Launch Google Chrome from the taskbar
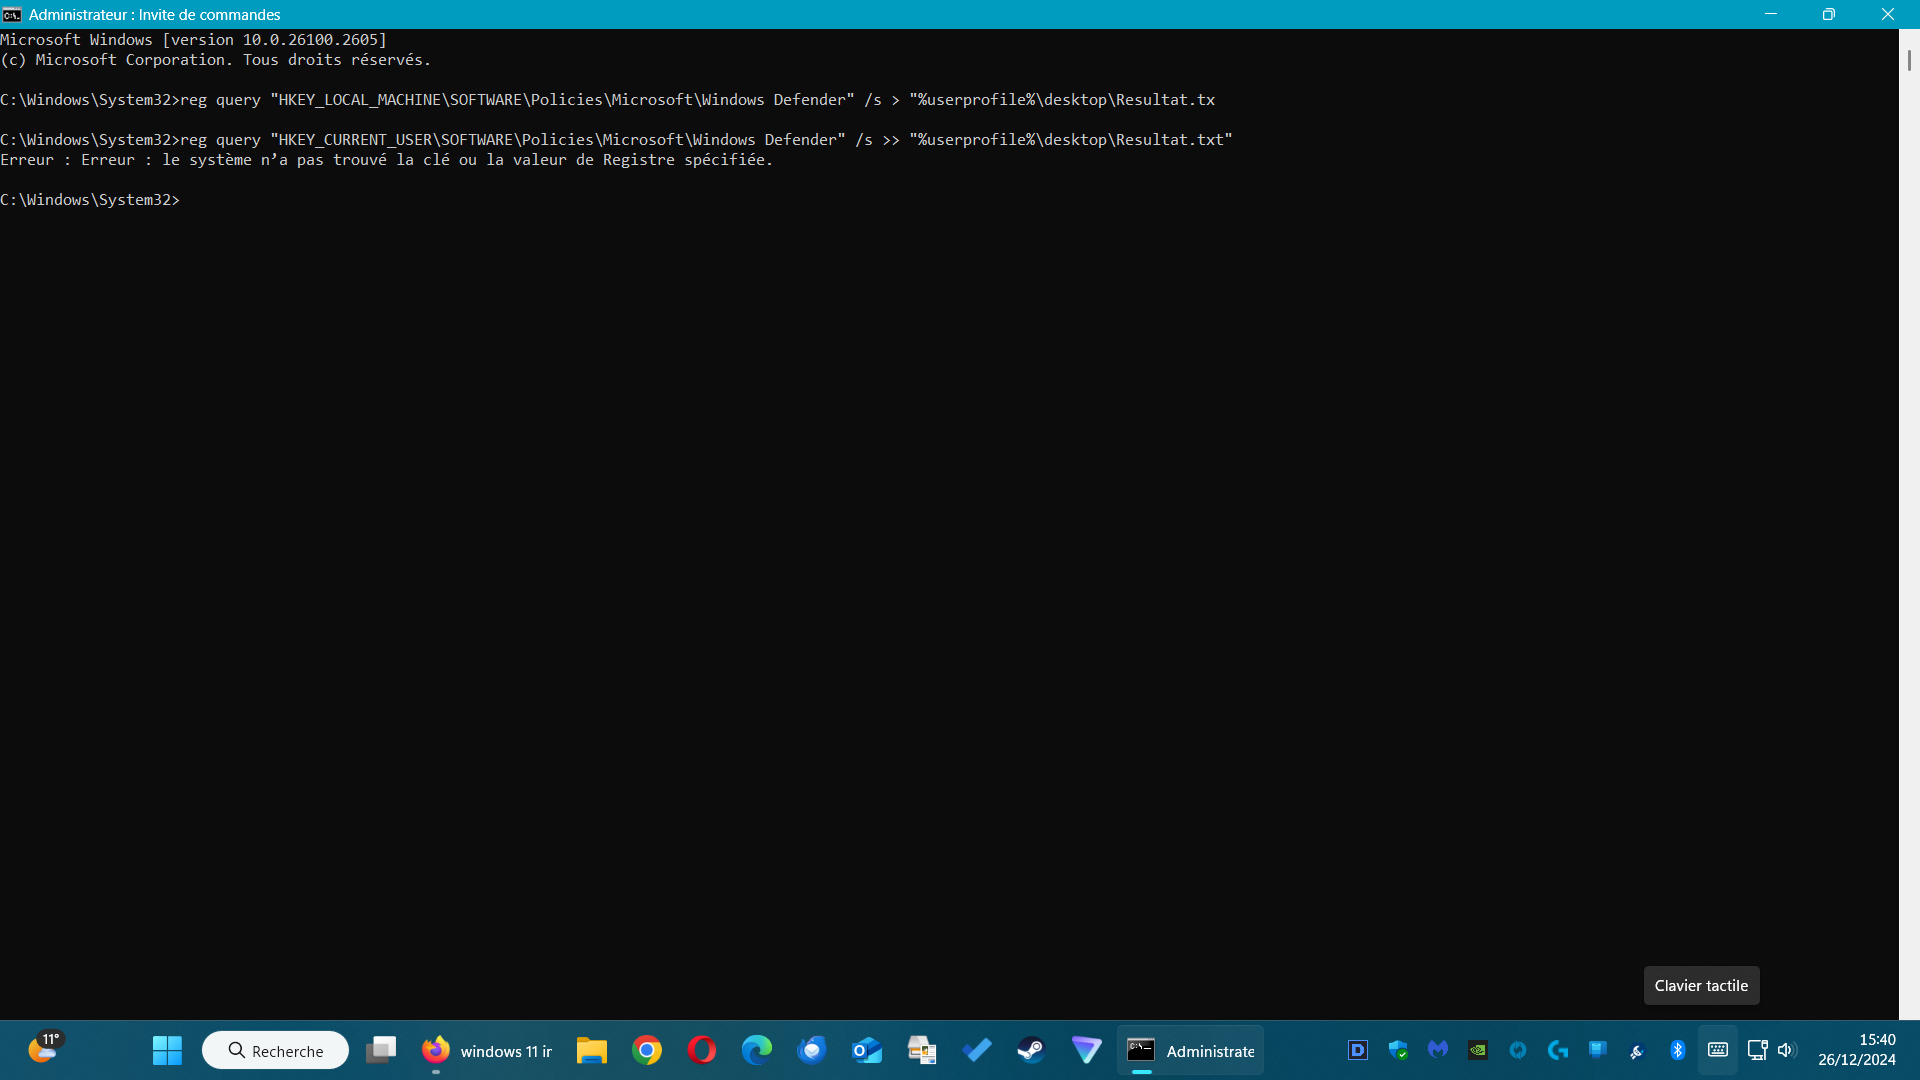Viewport: 1920px width, 1080px height. pos(647,1050)
